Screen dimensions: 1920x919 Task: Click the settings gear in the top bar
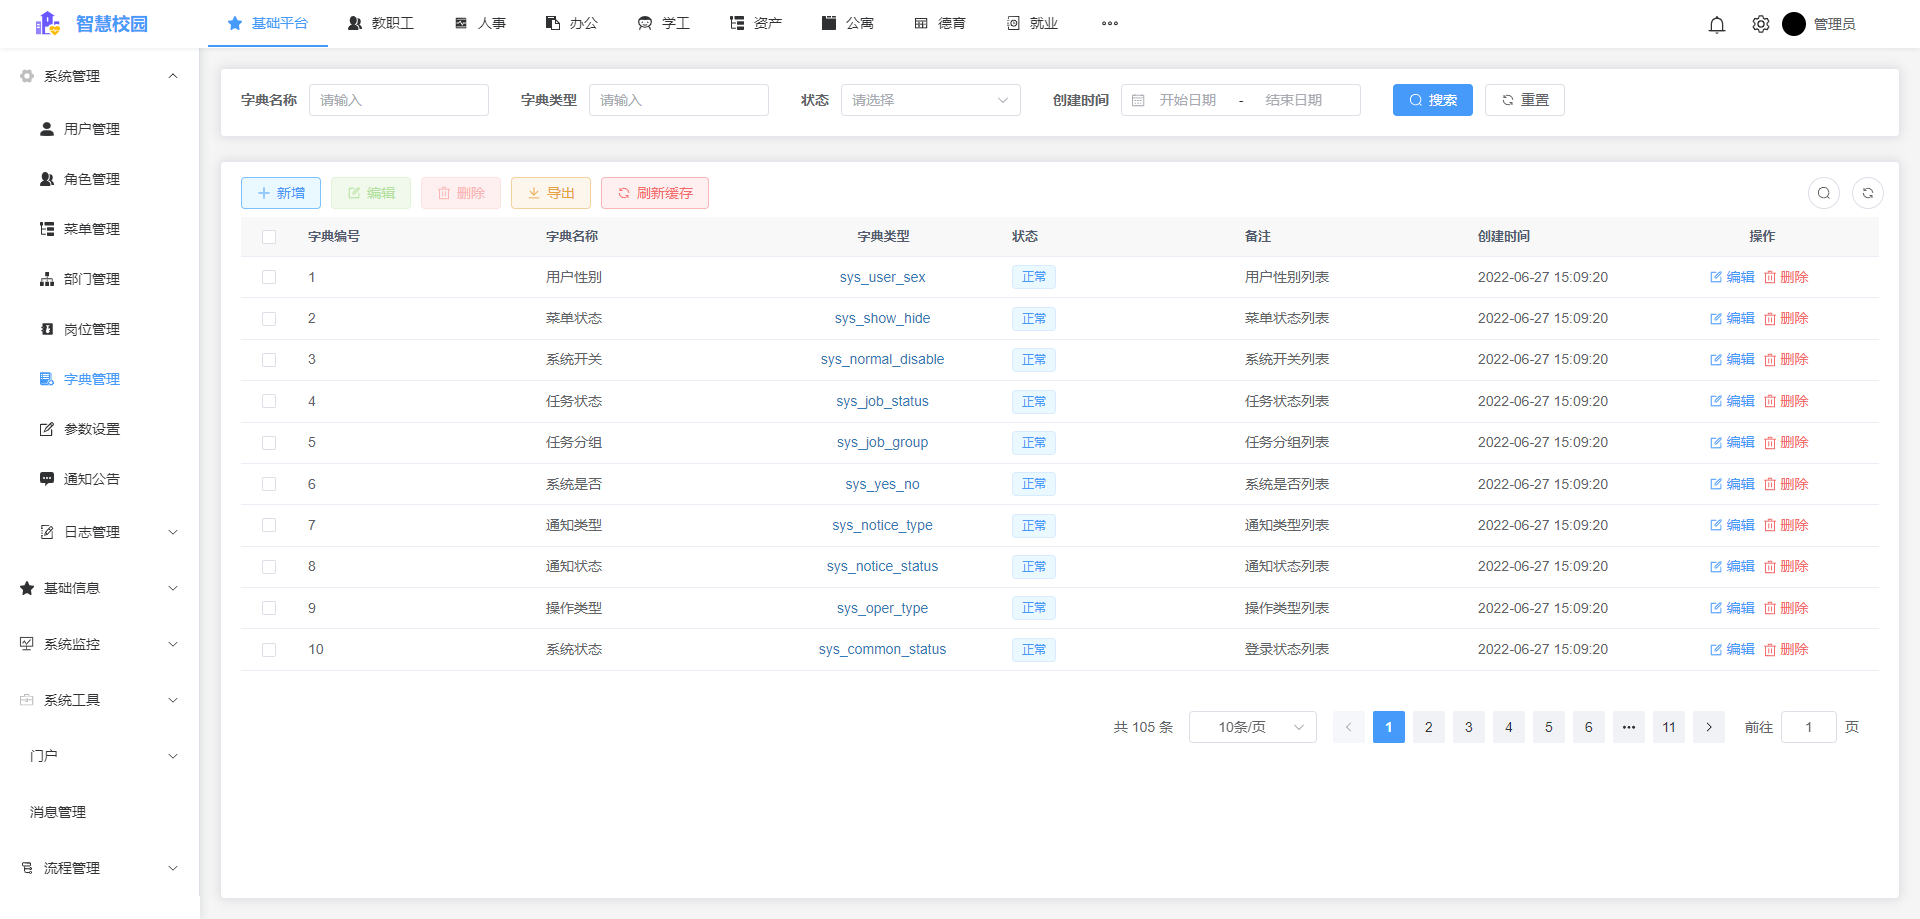(x=1761, y=24)
